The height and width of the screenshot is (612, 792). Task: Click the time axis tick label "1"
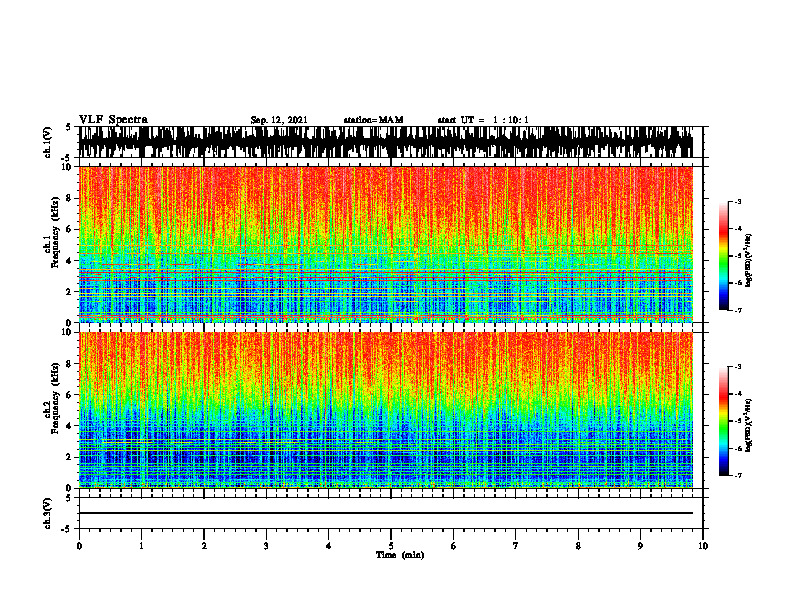point(141,546)
